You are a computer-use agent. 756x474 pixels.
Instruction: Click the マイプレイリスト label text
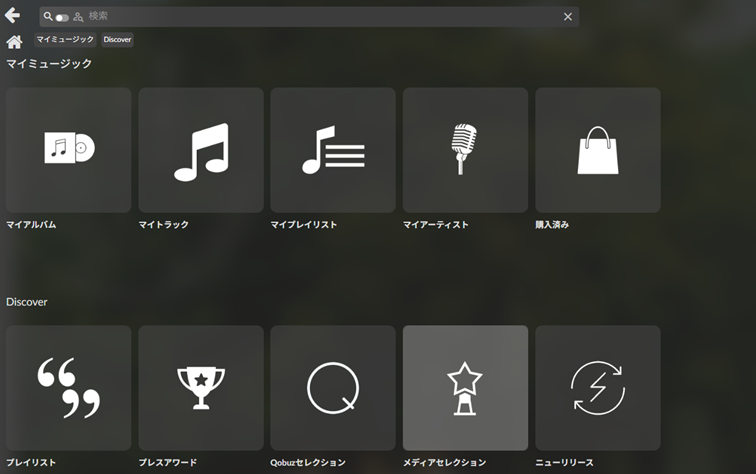pos(304,225)
